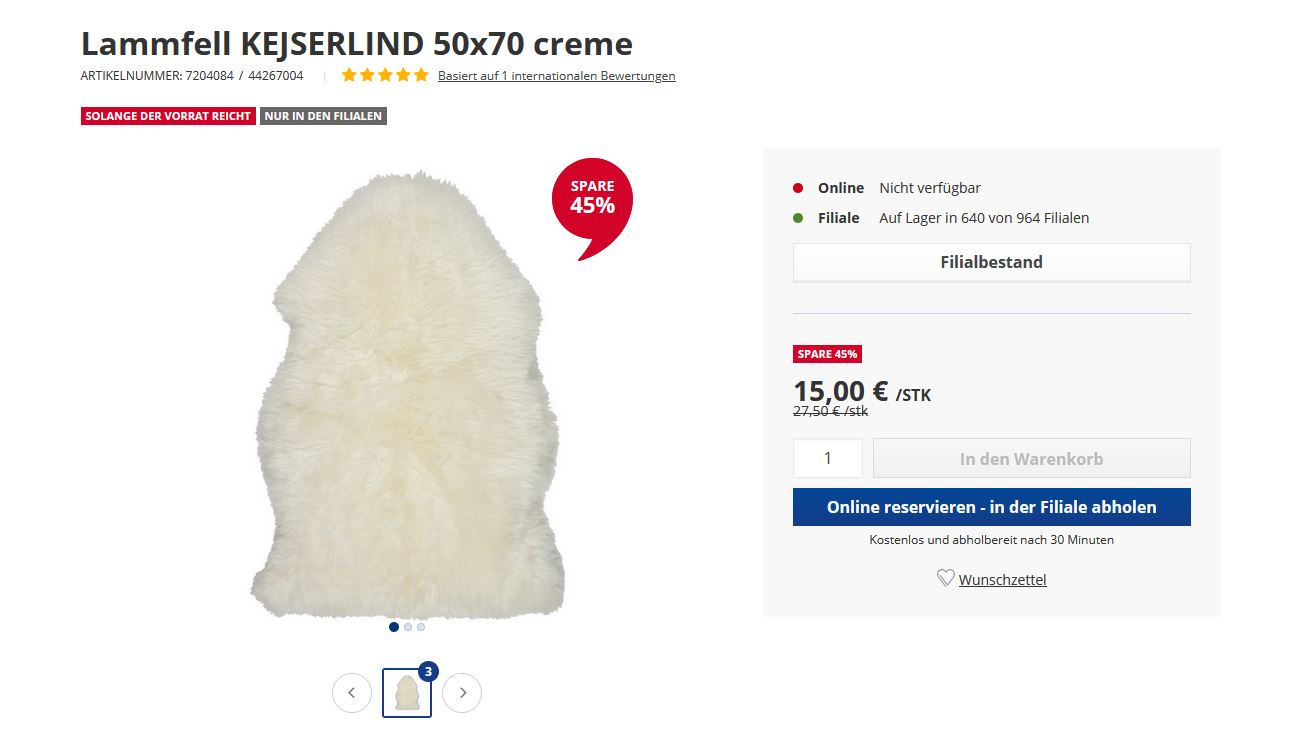The width and height of the screenshot is (1295, 741).
Task: Click Online reservieren - in der Filiale abholen
Action: click(x=991, y=507)
